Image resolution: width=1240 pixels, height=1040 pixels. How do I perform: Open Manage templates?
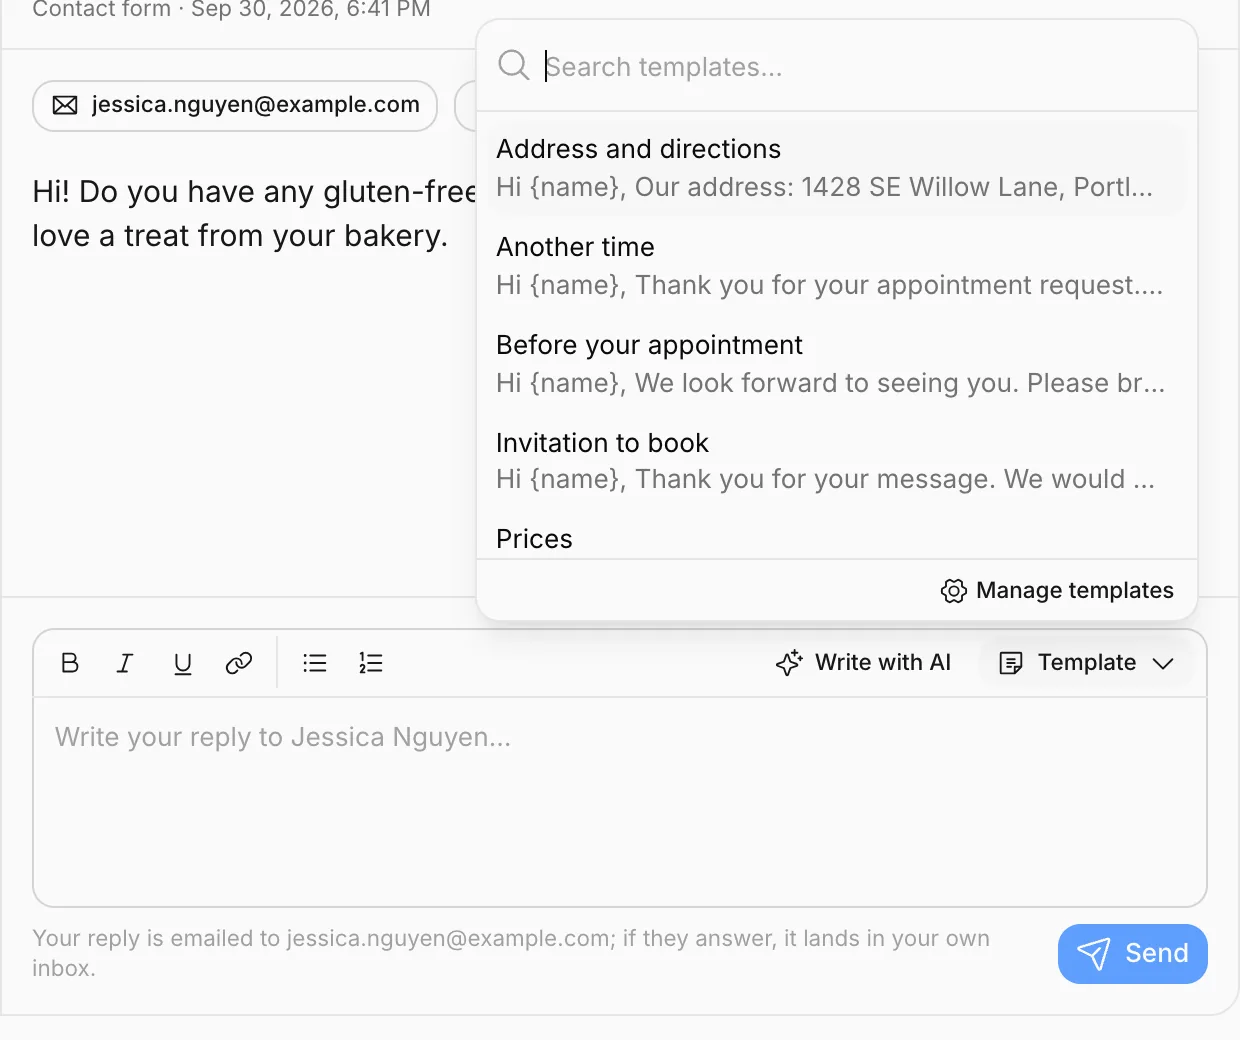coord(1057,591)
